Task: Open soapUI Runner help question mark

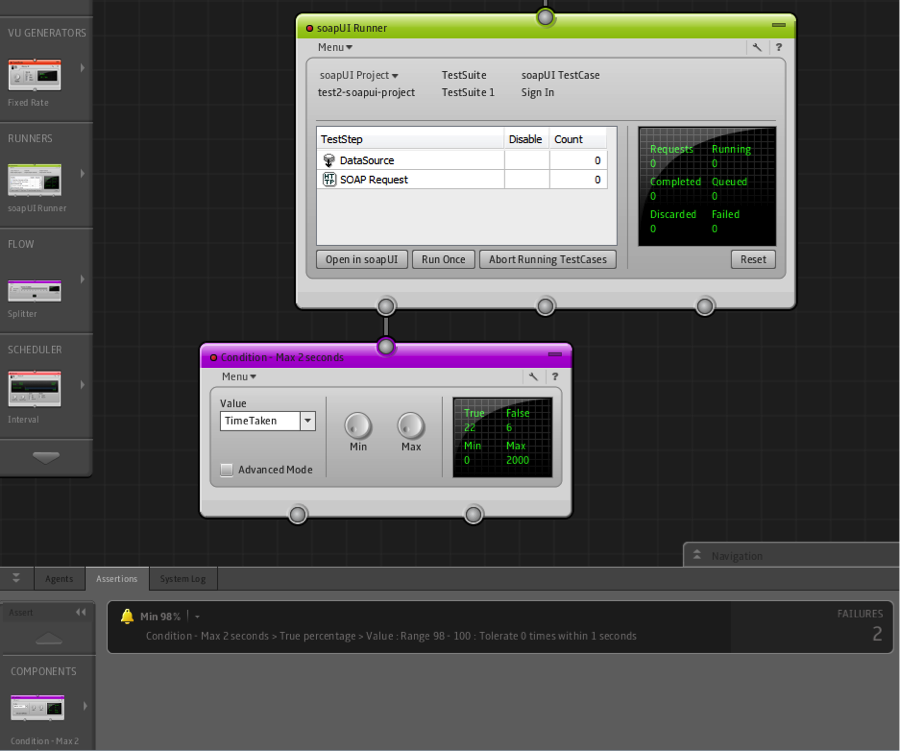Action: point(779,47)
